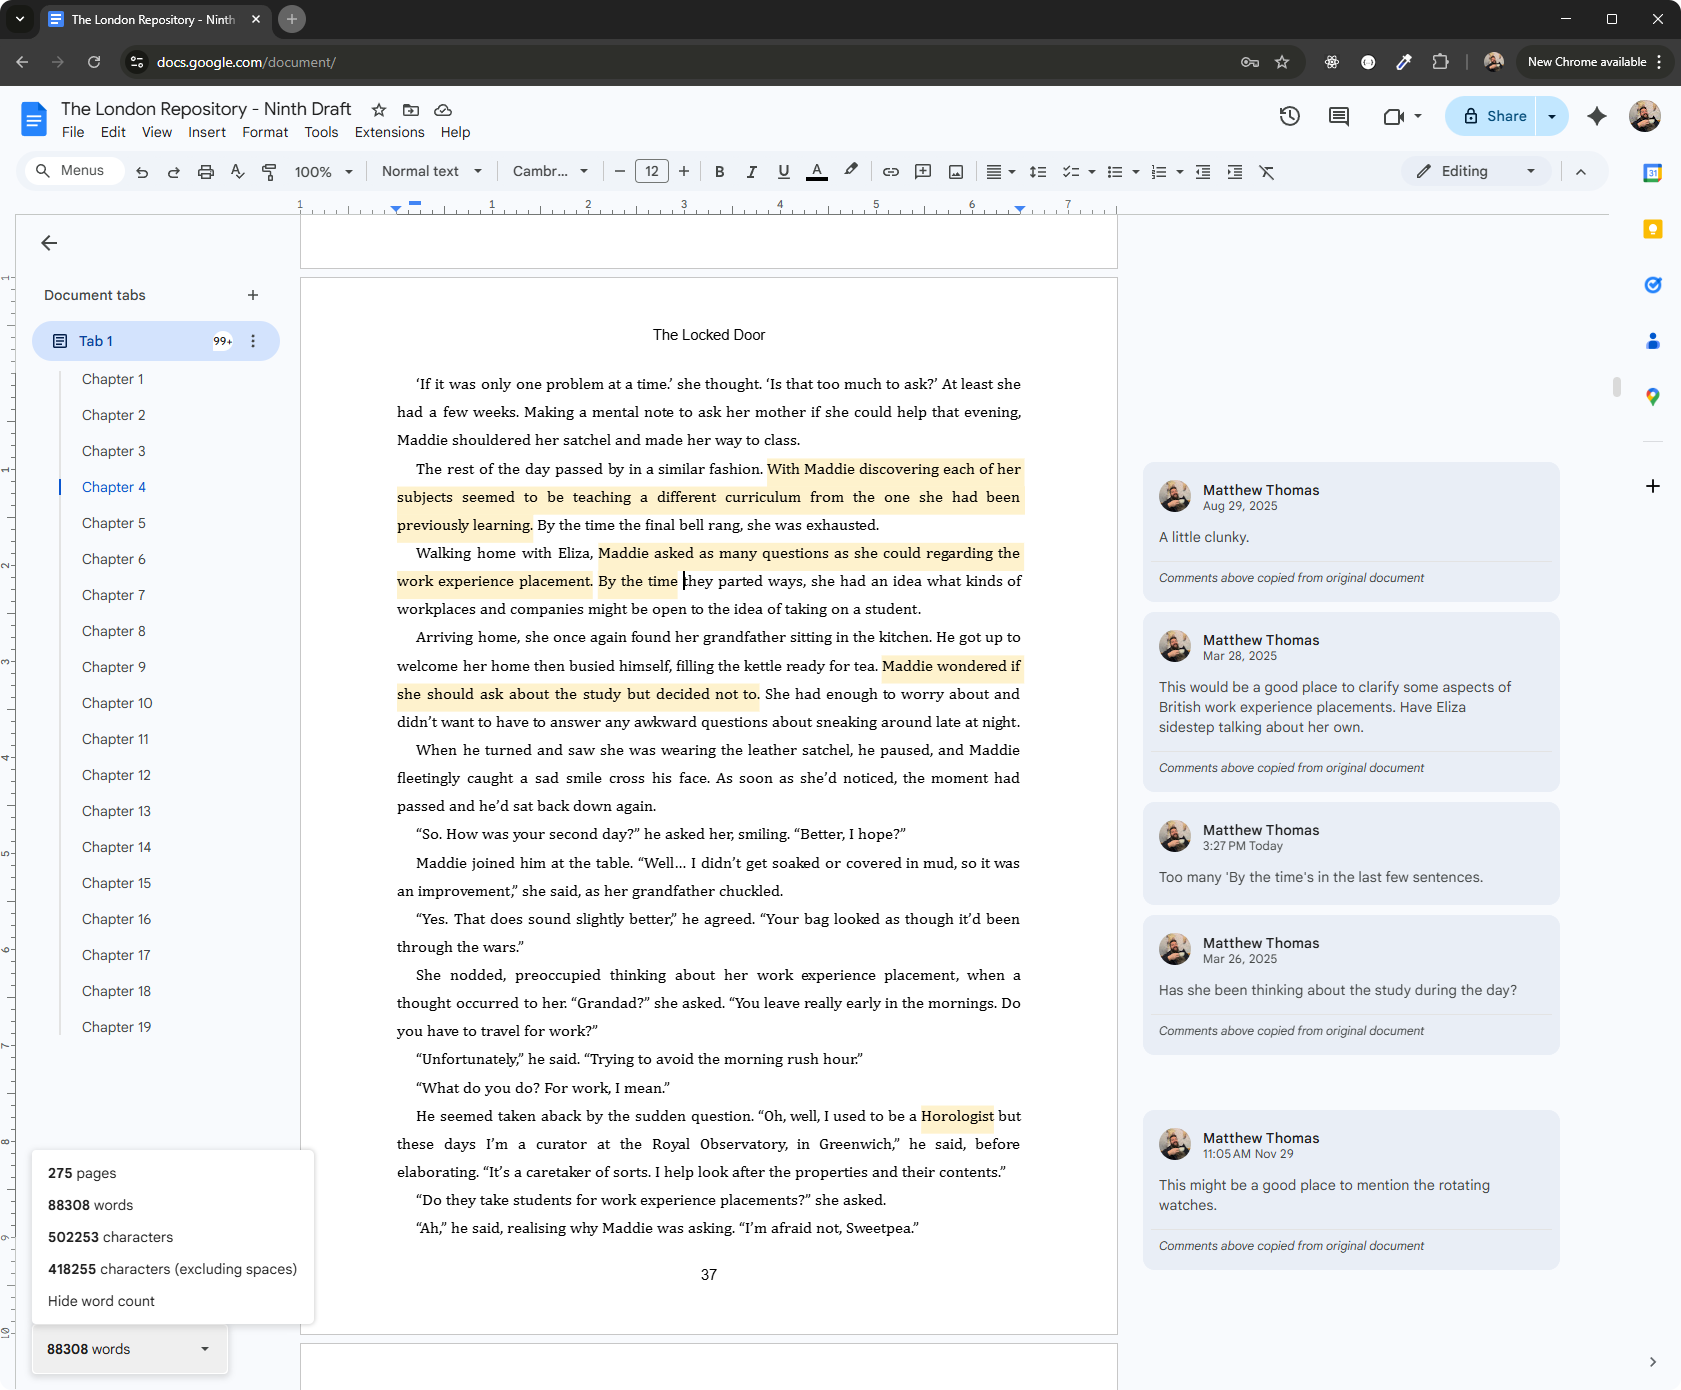Image resolution: width=1681 pixels, height=1390 pixels.
Task: Click the print icon in toolbar
Action: (x=206, y=172)
